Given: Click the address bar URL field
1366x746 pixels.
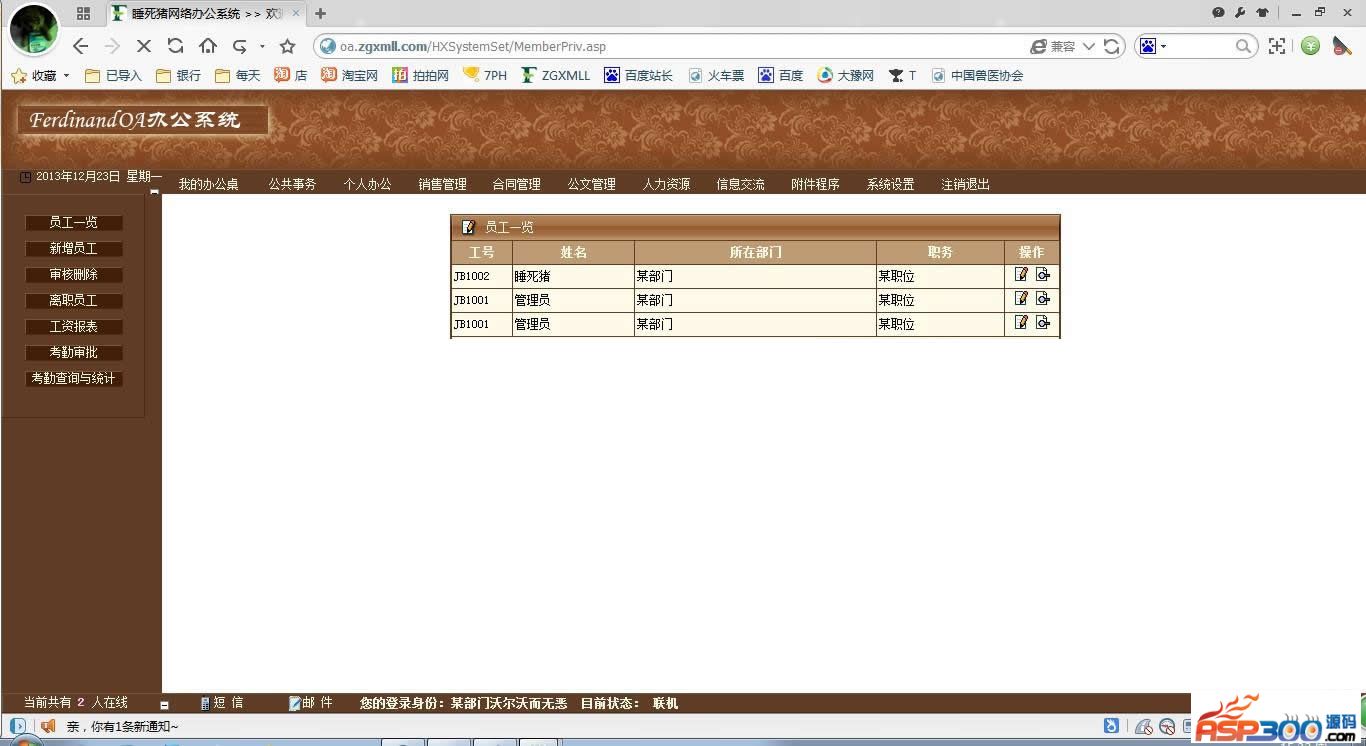Looking at the screenshot, I should click(x=680, y=46).
